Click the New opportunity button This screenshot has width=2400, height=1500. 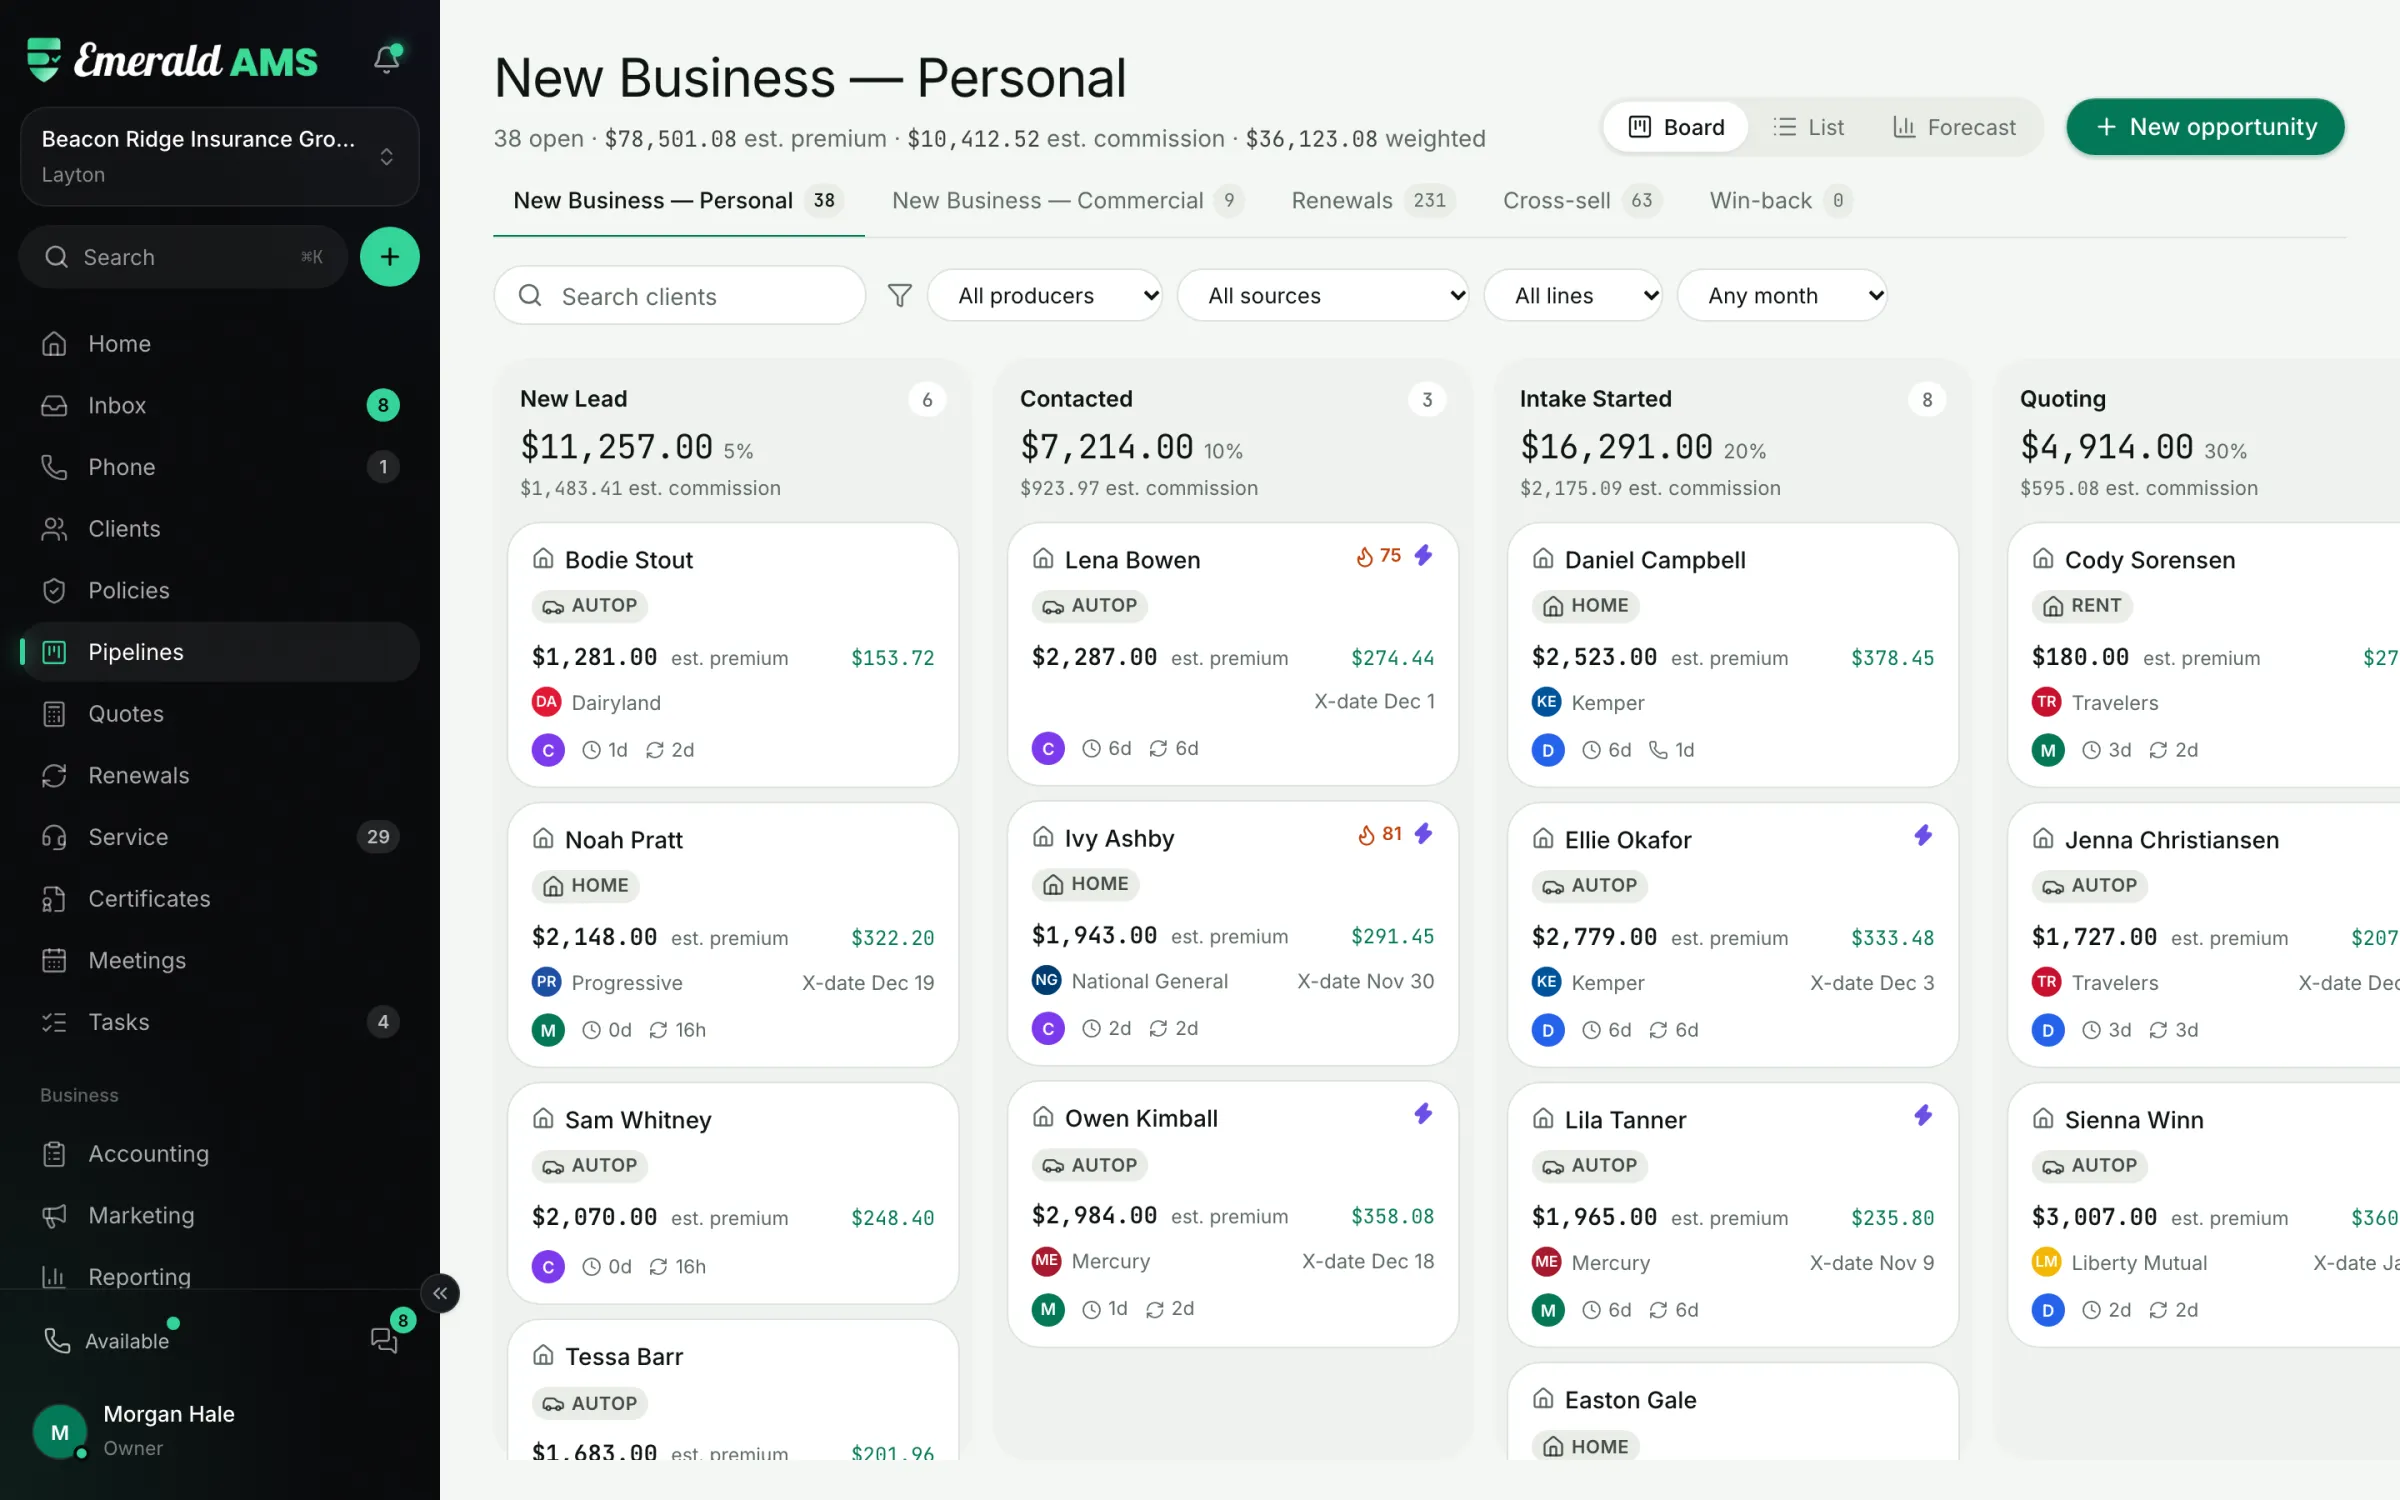coord(2205,127)
